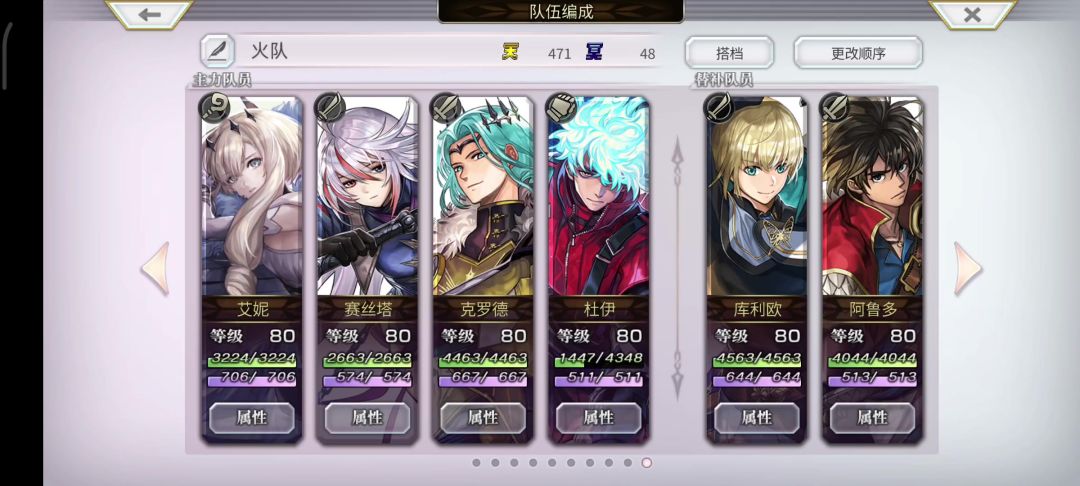Tap the back arrow at top left

tap(149, 14)
